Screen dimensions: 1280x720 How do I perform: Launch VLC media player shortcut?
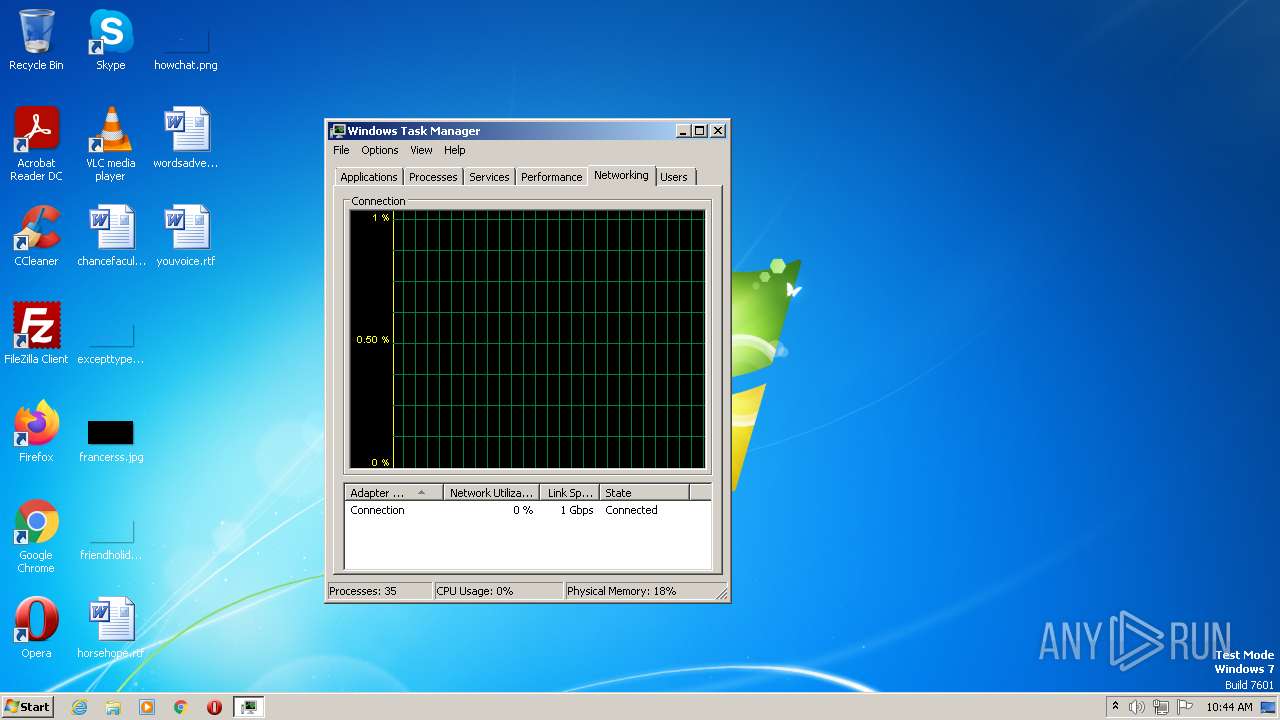[x=110, y=144]
